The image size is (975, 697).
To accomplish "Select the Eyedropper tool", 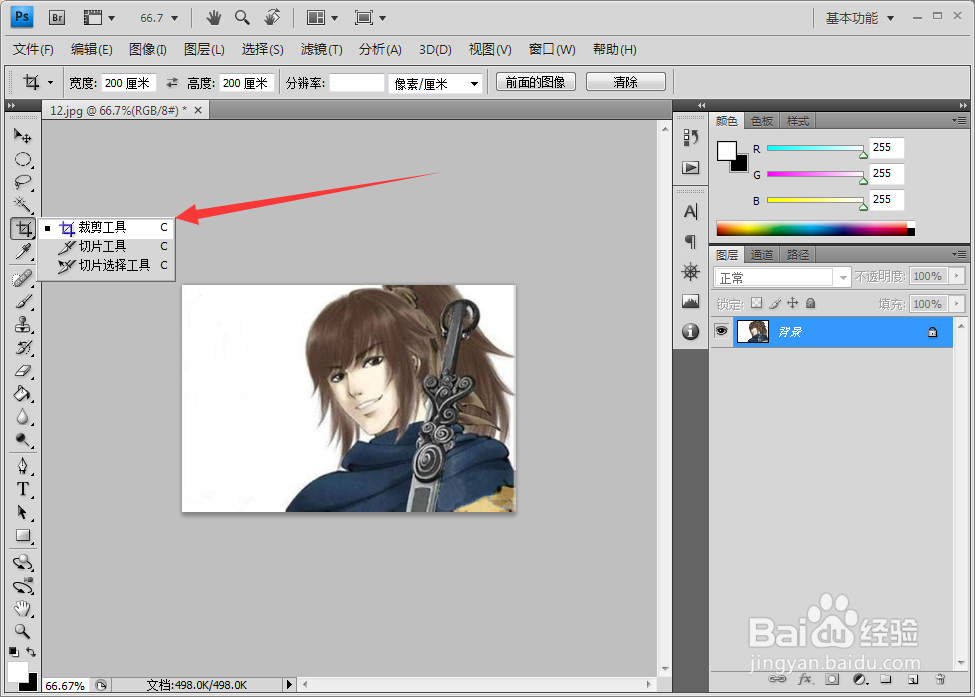I will tap(23, 251).
